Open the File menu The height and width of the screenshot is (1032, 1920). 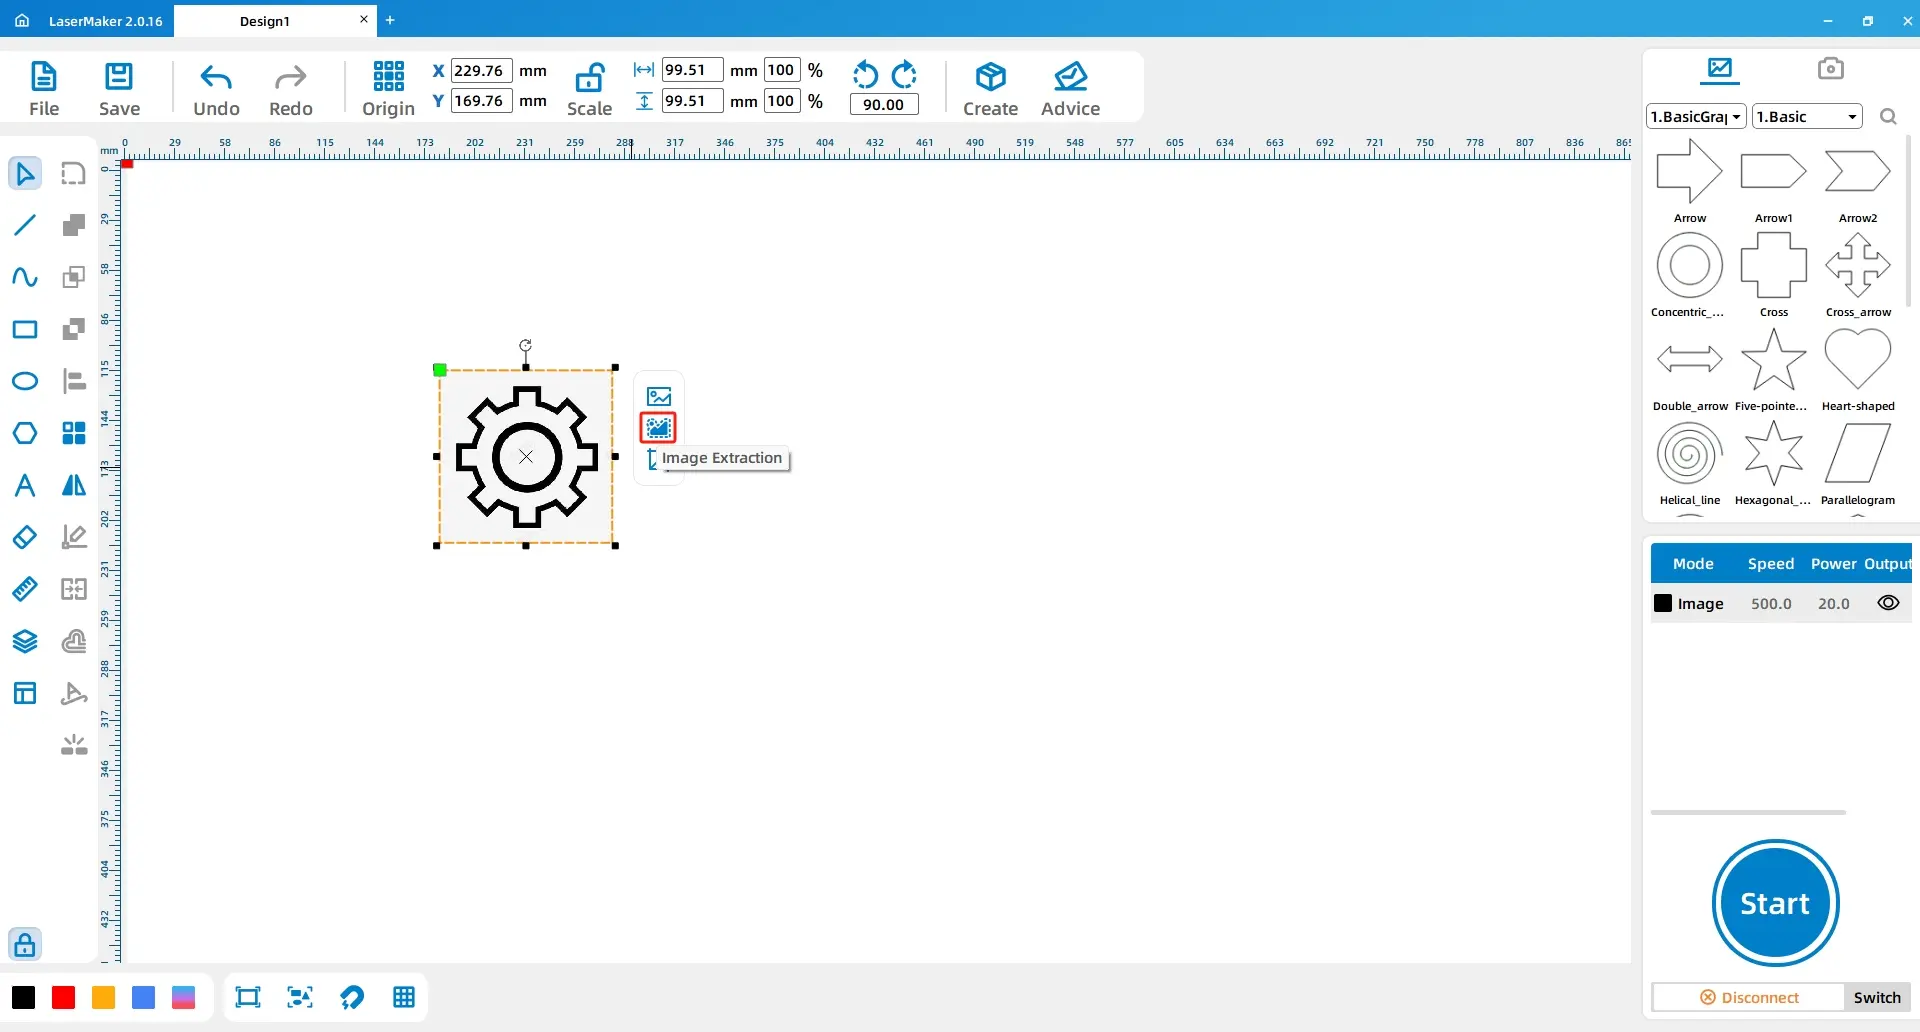click(44, 89)
